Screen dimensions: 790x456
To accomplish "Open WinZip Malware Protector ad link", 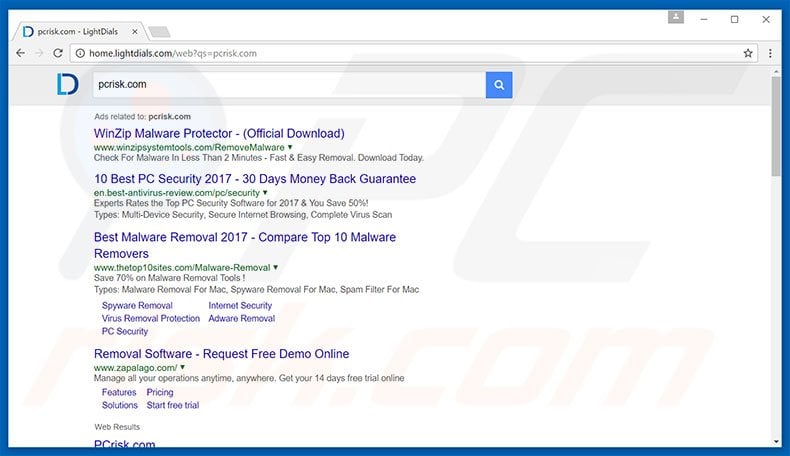I will [219, 134].
